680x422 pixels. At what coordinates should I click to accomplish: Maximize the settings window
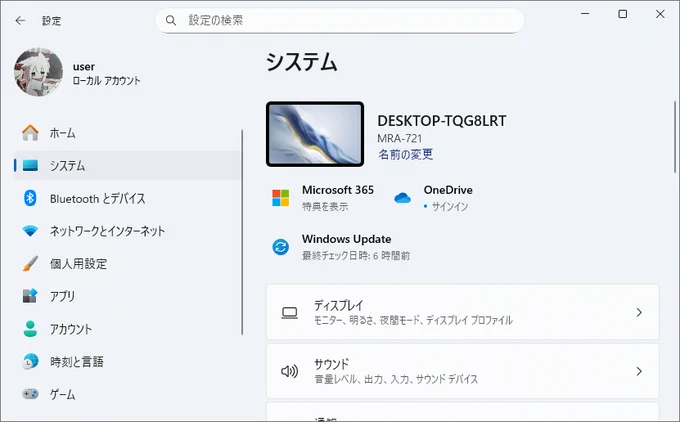(622, 14)
